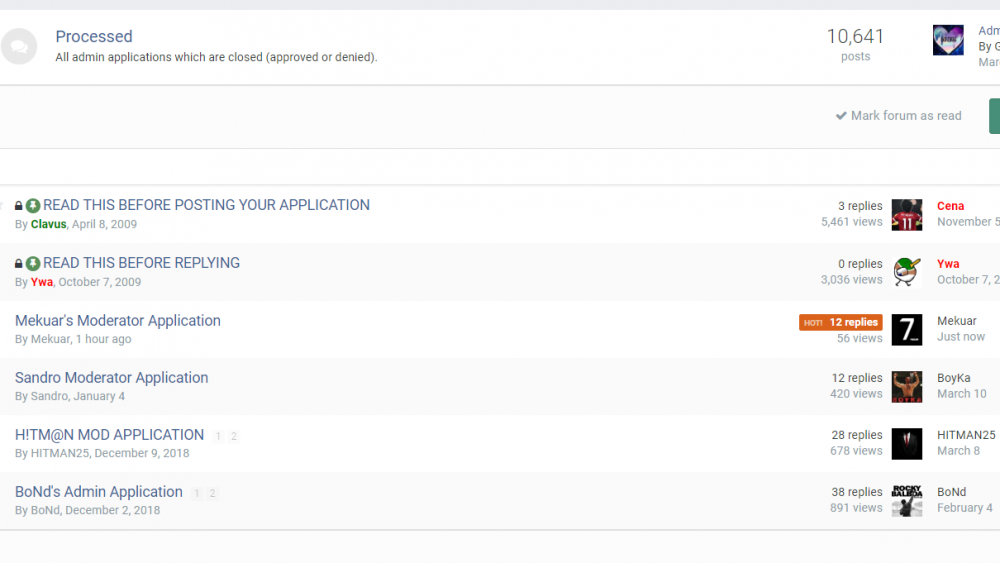This screenshot has width=1000, height=563.
Task: Click the lock icon beside READ THIS BEFORE POSTING
Action: pos(19,206)
